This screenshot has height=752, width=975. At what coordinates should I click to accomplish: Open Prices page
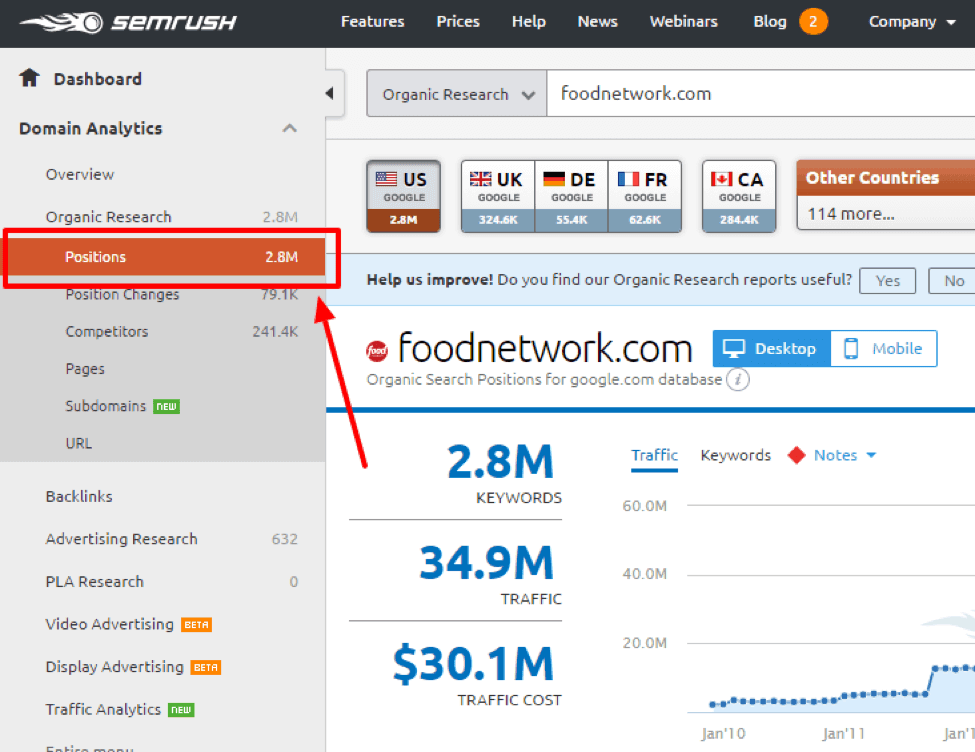(458, 22)
